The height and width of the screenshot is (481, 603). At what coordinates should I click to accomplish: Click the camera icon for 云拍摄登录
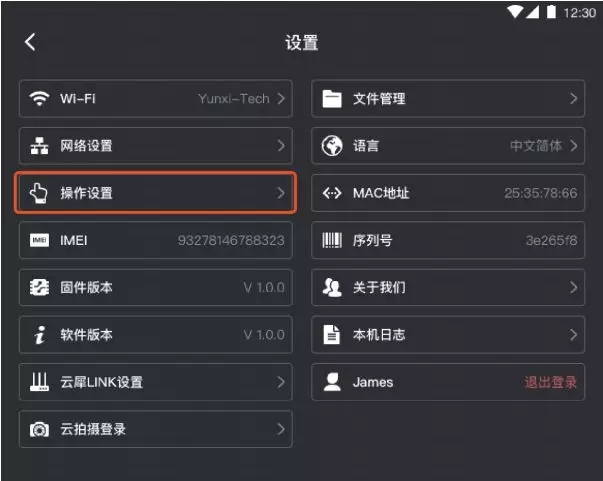[39, 429]
